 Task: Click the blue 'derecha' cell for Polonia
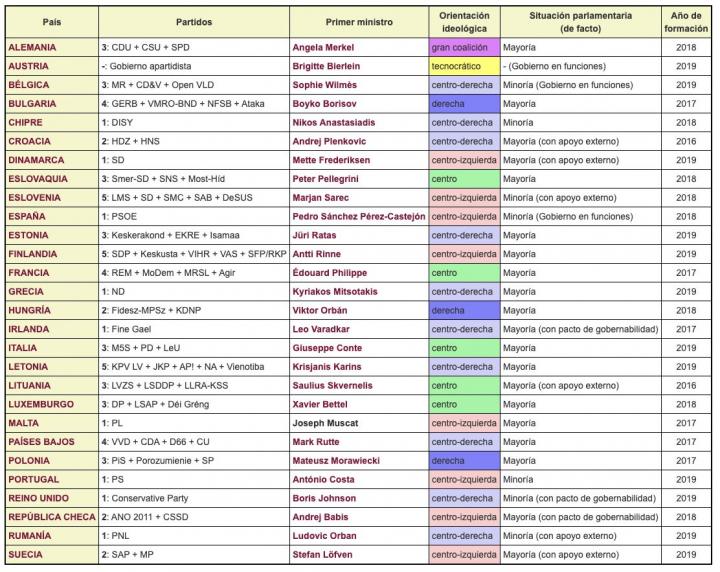(x=463, y=461)
